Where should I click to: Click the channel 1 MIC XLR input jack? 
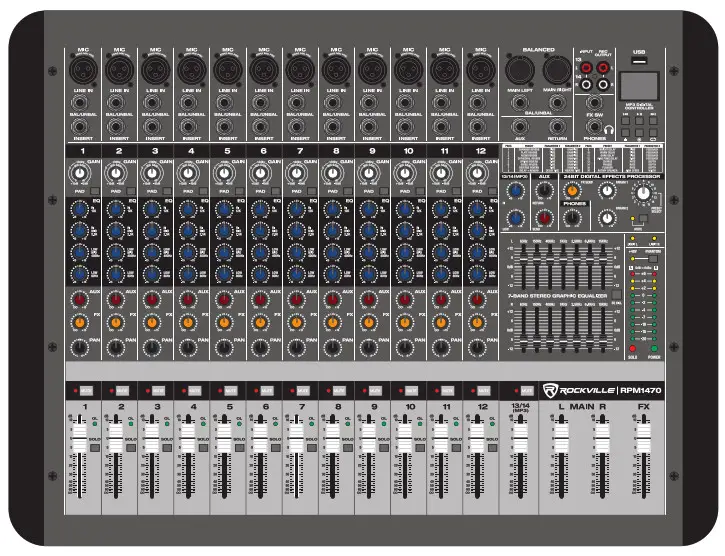click(83, 70)
